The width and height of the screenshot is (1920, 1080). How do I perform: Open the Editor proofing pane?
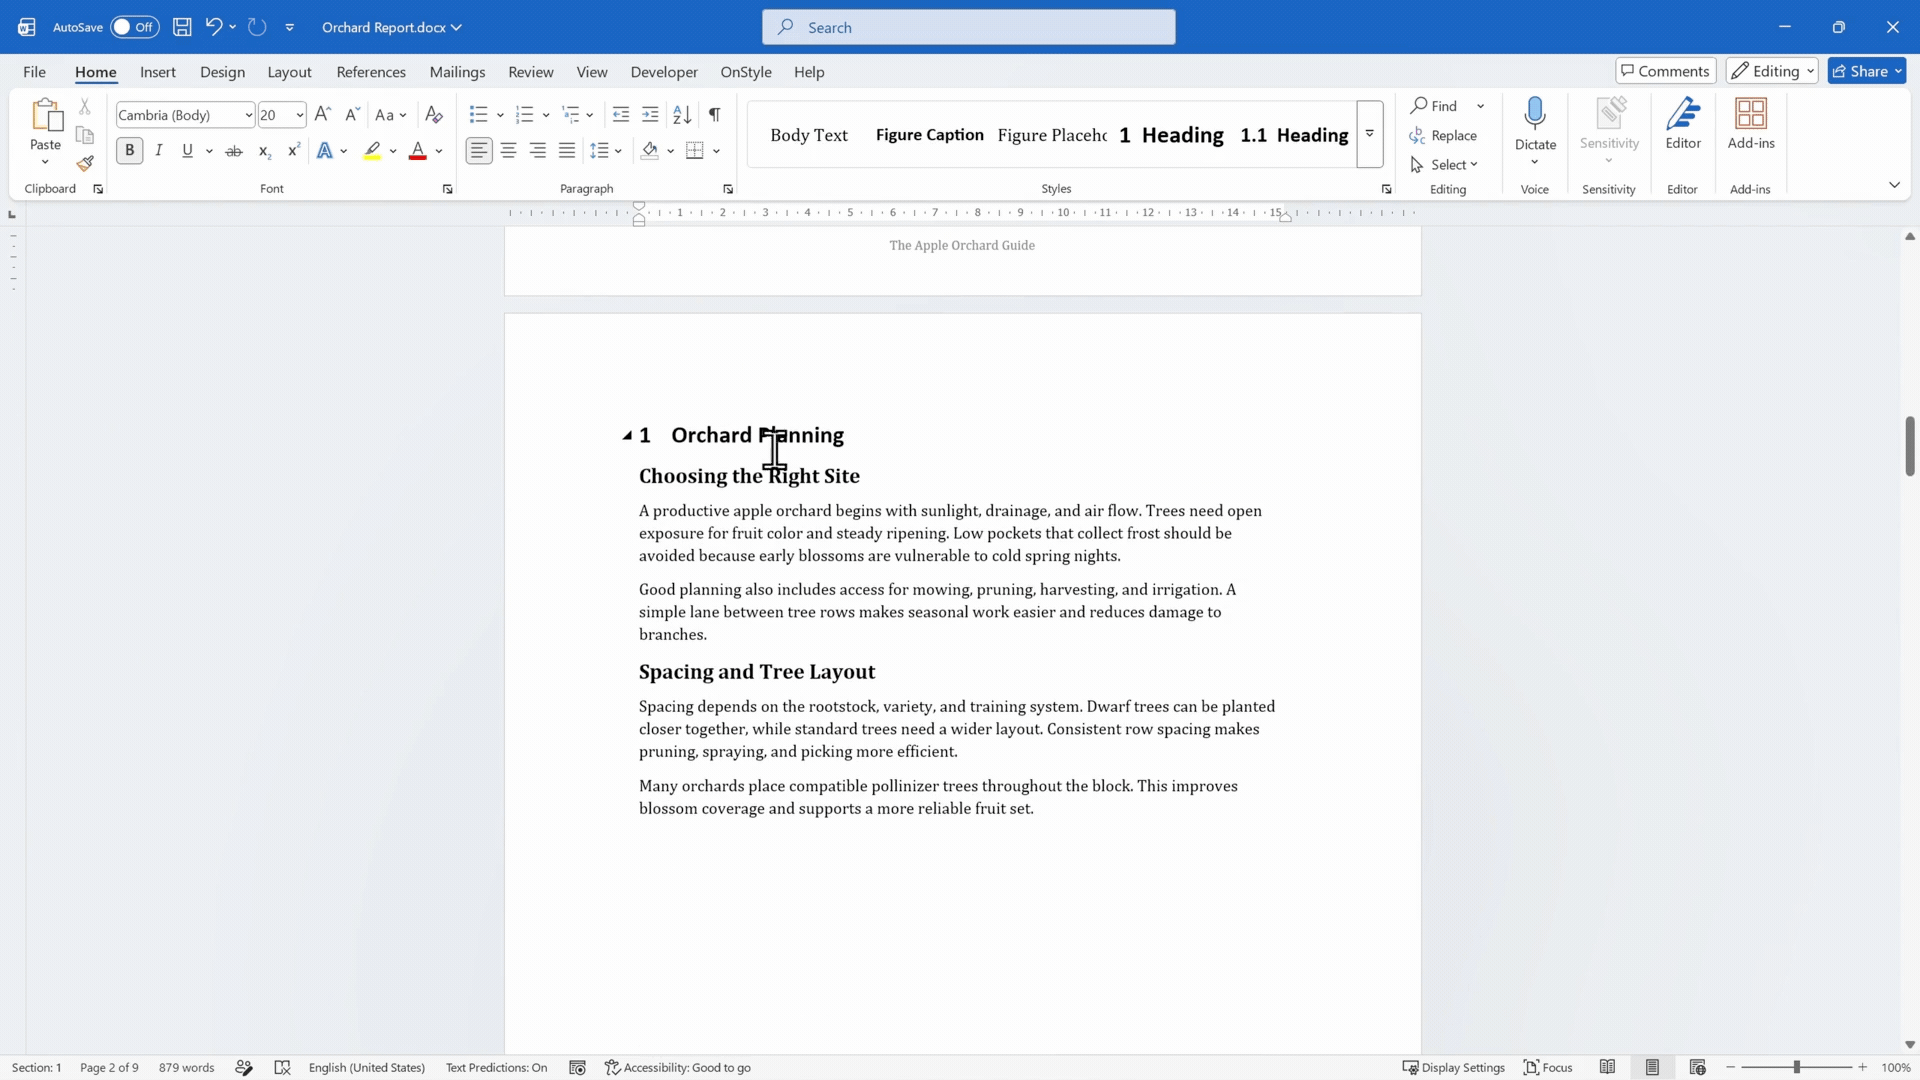pos(1683,124)
